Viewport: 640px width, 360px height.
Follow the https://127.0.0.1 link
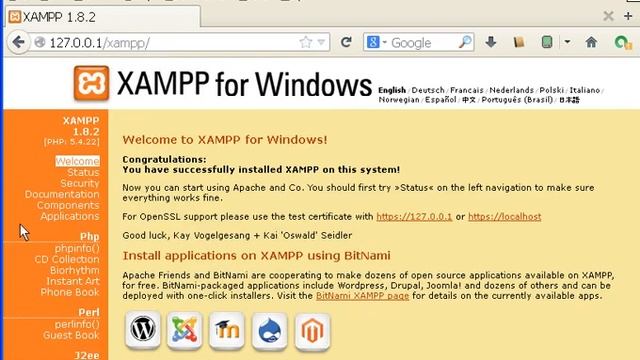tap(414, 217)
